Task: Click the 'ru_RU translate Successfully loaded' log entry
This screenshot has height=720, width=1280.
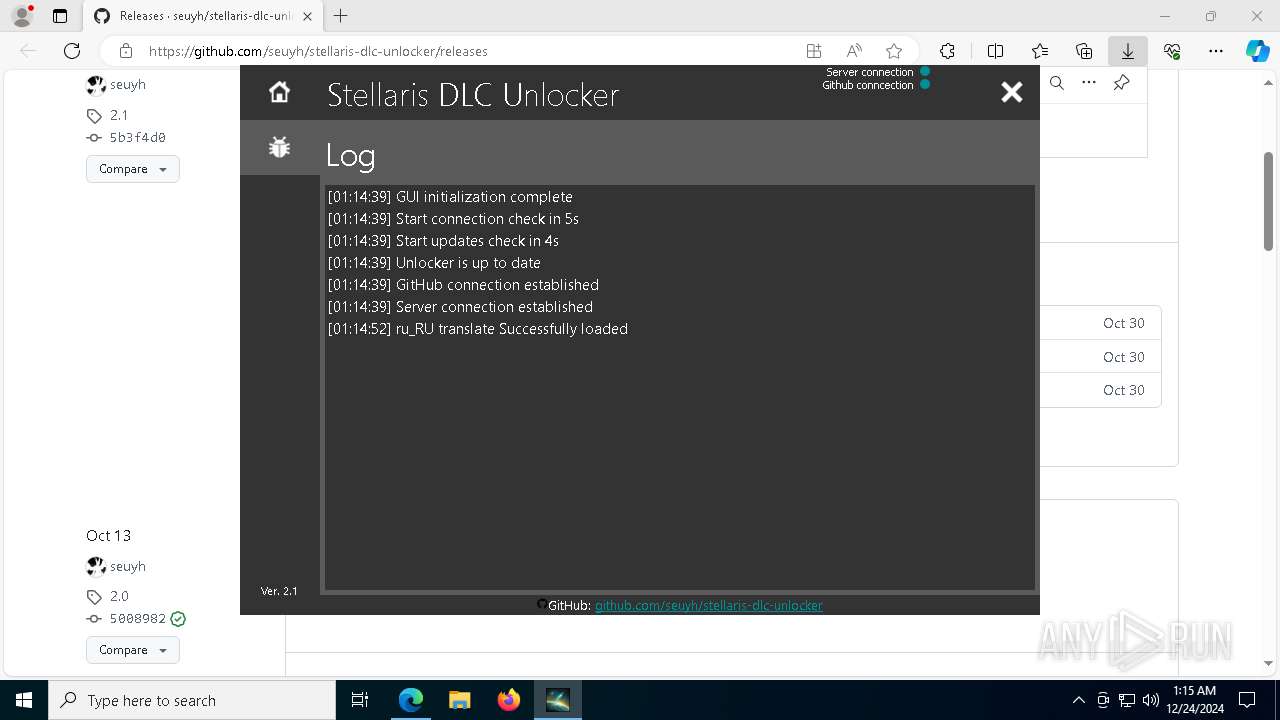Action: (478, 329)
